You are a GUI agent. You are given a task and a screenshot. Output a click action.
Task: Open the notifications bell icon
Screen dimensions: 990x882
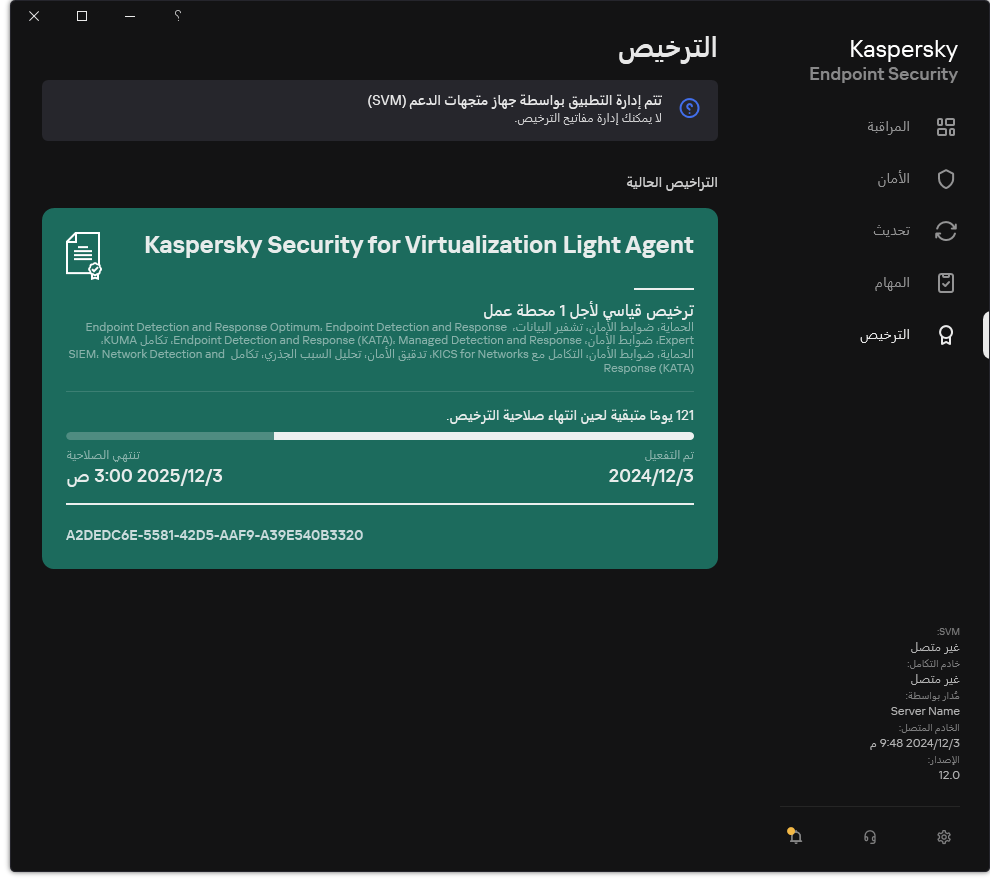795,836
